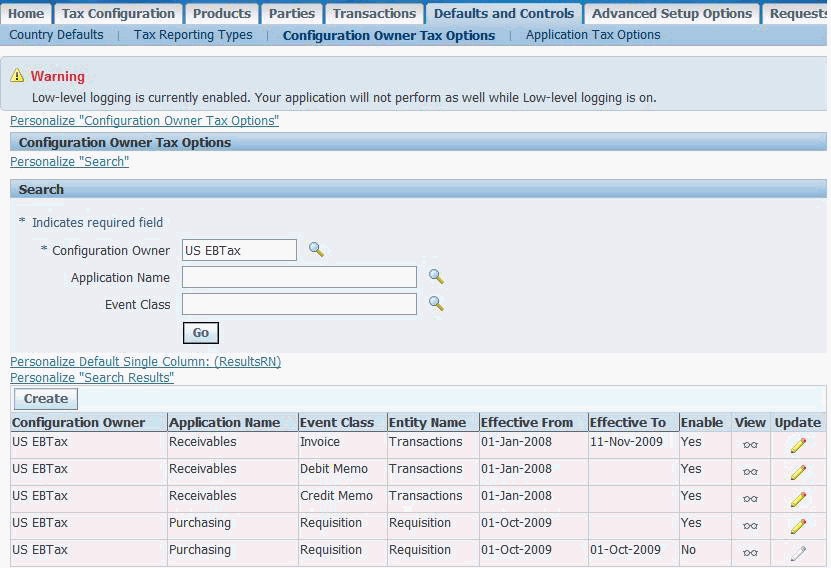Image resolution: width=831 pixels, height=568 pixels.
Task: Switch to the Tax Configuration tab
Action: [x=118, y=13]
